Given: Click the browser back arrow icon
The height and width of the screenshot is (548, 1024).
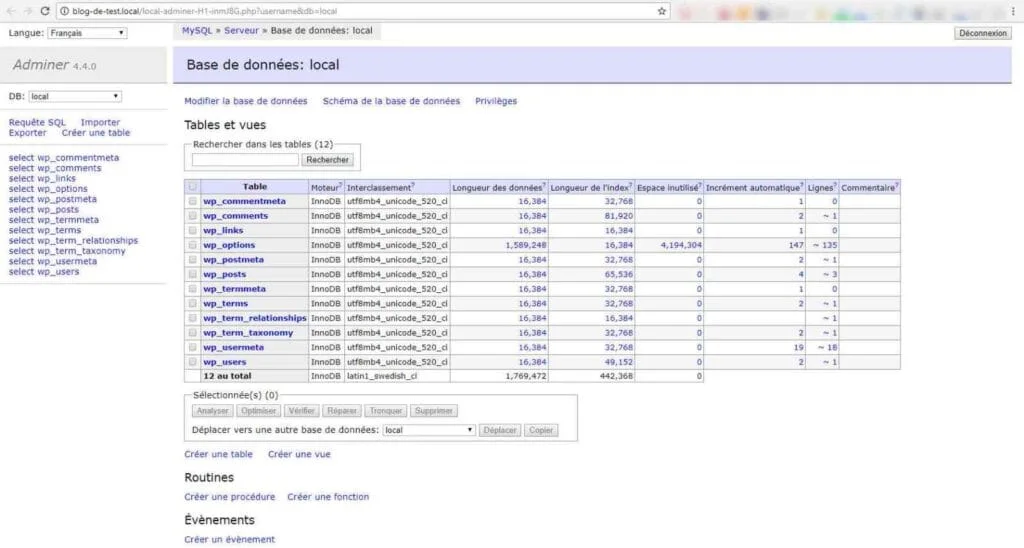Looking at the screenshot, I should pyautogui.click(x=10, y=11).
